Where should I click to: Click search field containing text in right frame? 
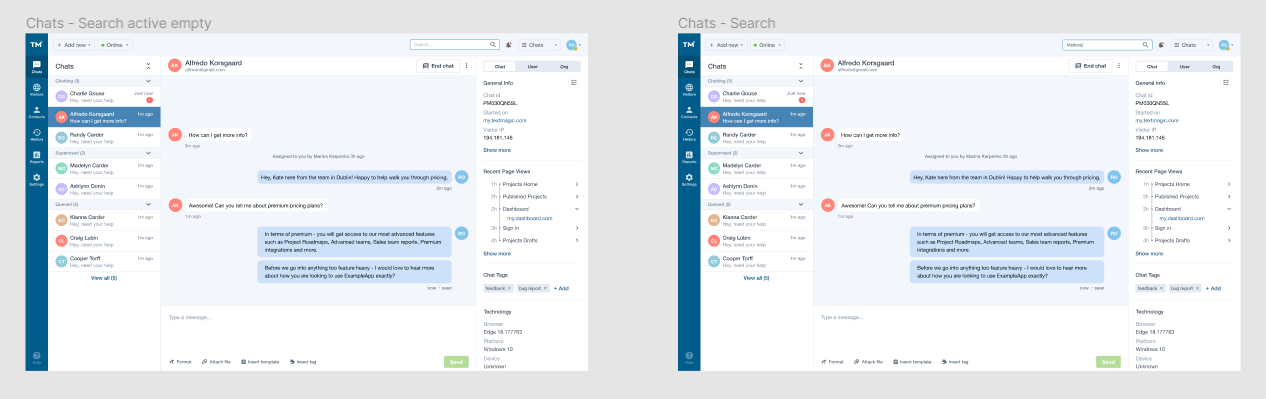[x=1107, y=45]
